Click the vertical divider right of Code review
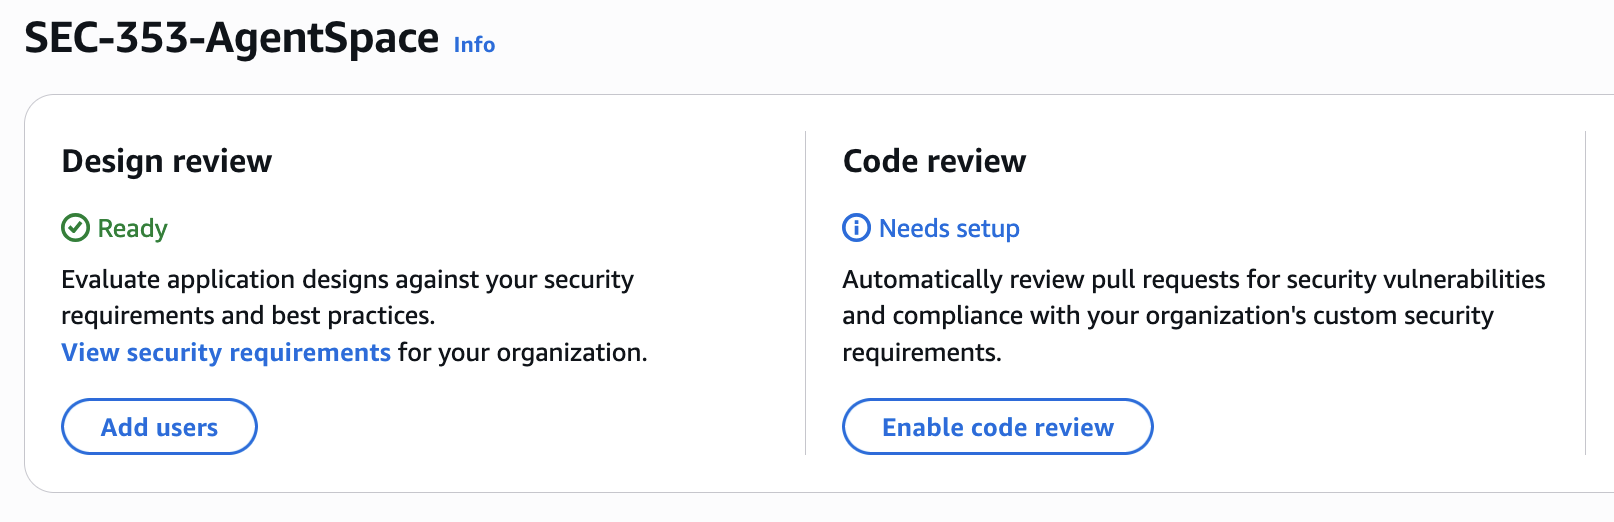Viewport: 1614px width, 522px height. [1586, 292]
